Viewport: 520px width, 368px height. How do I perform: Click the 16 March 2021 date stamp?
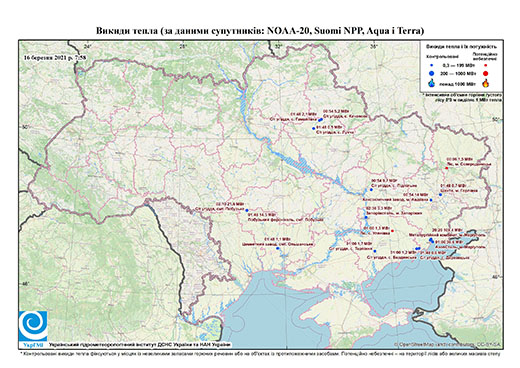pos(55,57)
